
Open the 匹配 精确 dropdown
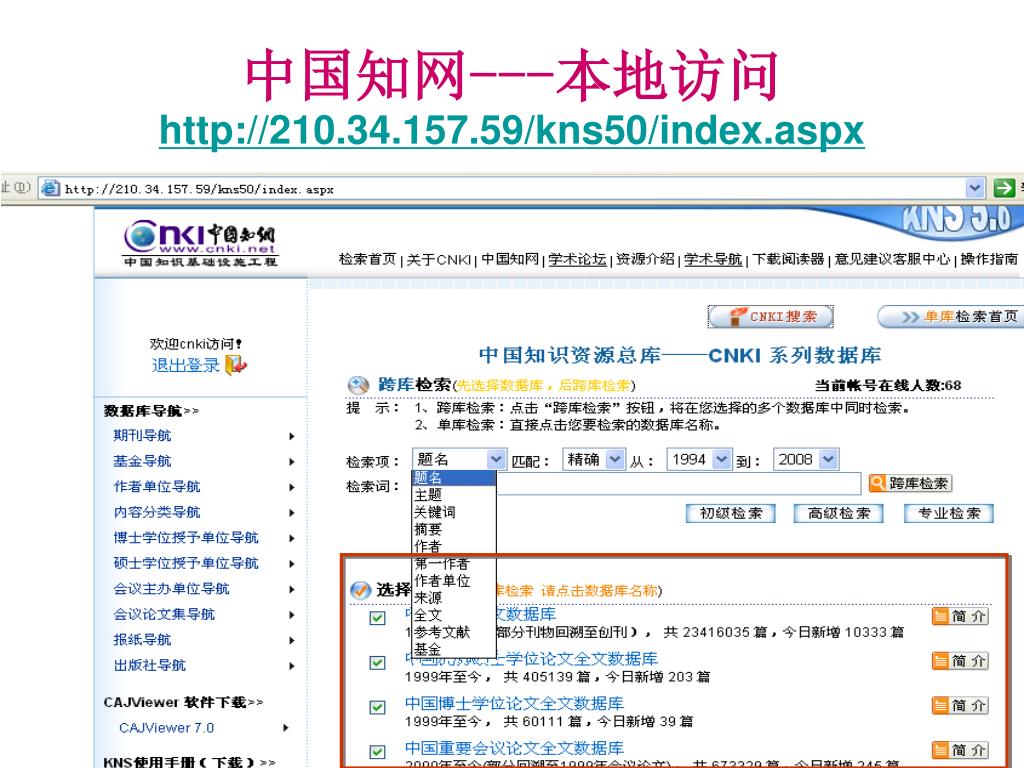pos(593,459)
